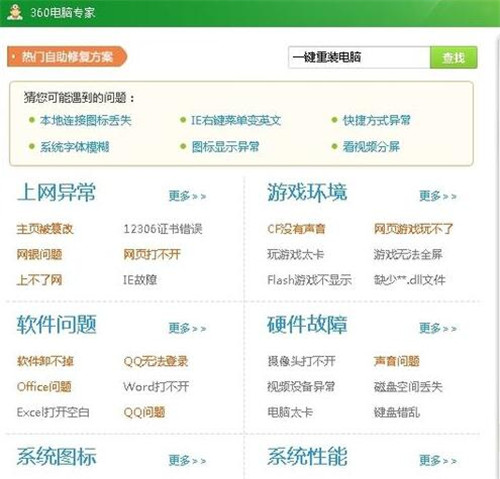Image resolution: width=500 pixels, height=479 pixels.
Task: Click the IE故障 fix link
Action: [x=140, y=280]
